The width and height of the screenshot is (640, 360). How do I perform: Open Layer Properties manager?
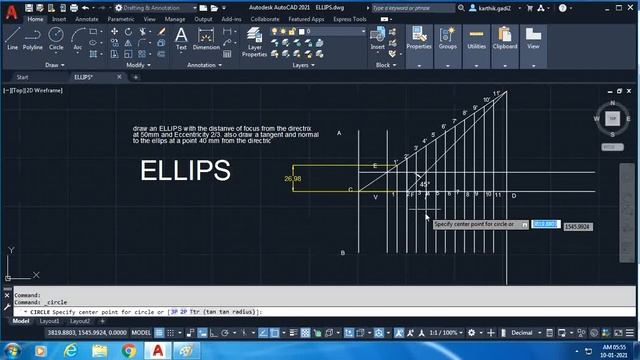point(254,42)
